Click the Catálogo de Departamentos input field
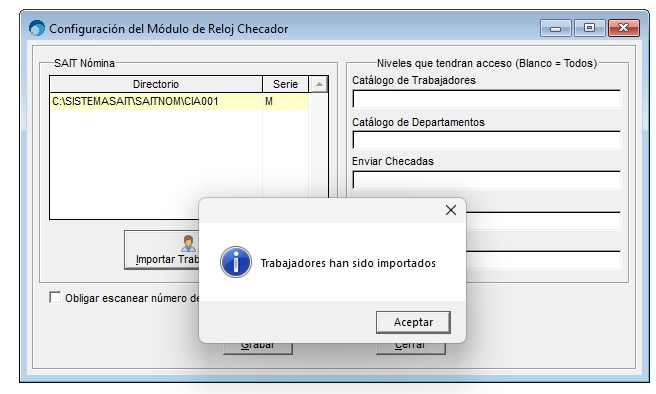656x394 pixels. (487, 140)
